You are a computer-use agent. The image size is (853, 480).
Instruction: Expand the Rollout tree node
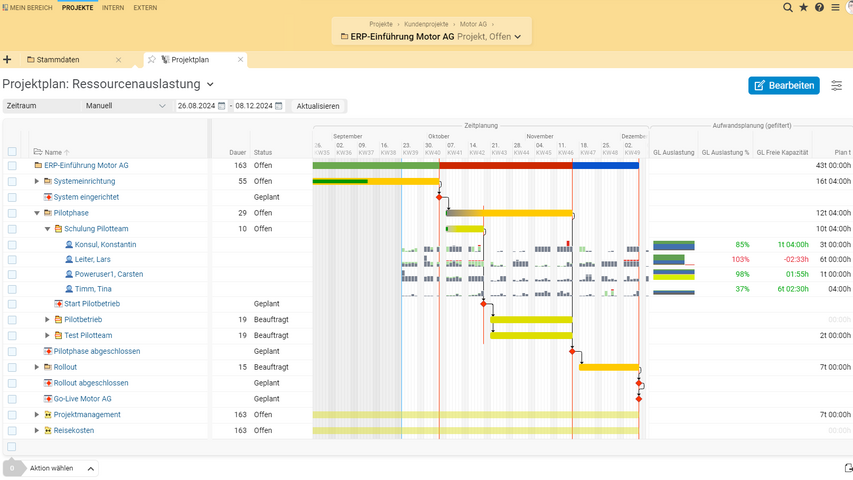pyautogui.click(x=37, y=367)
